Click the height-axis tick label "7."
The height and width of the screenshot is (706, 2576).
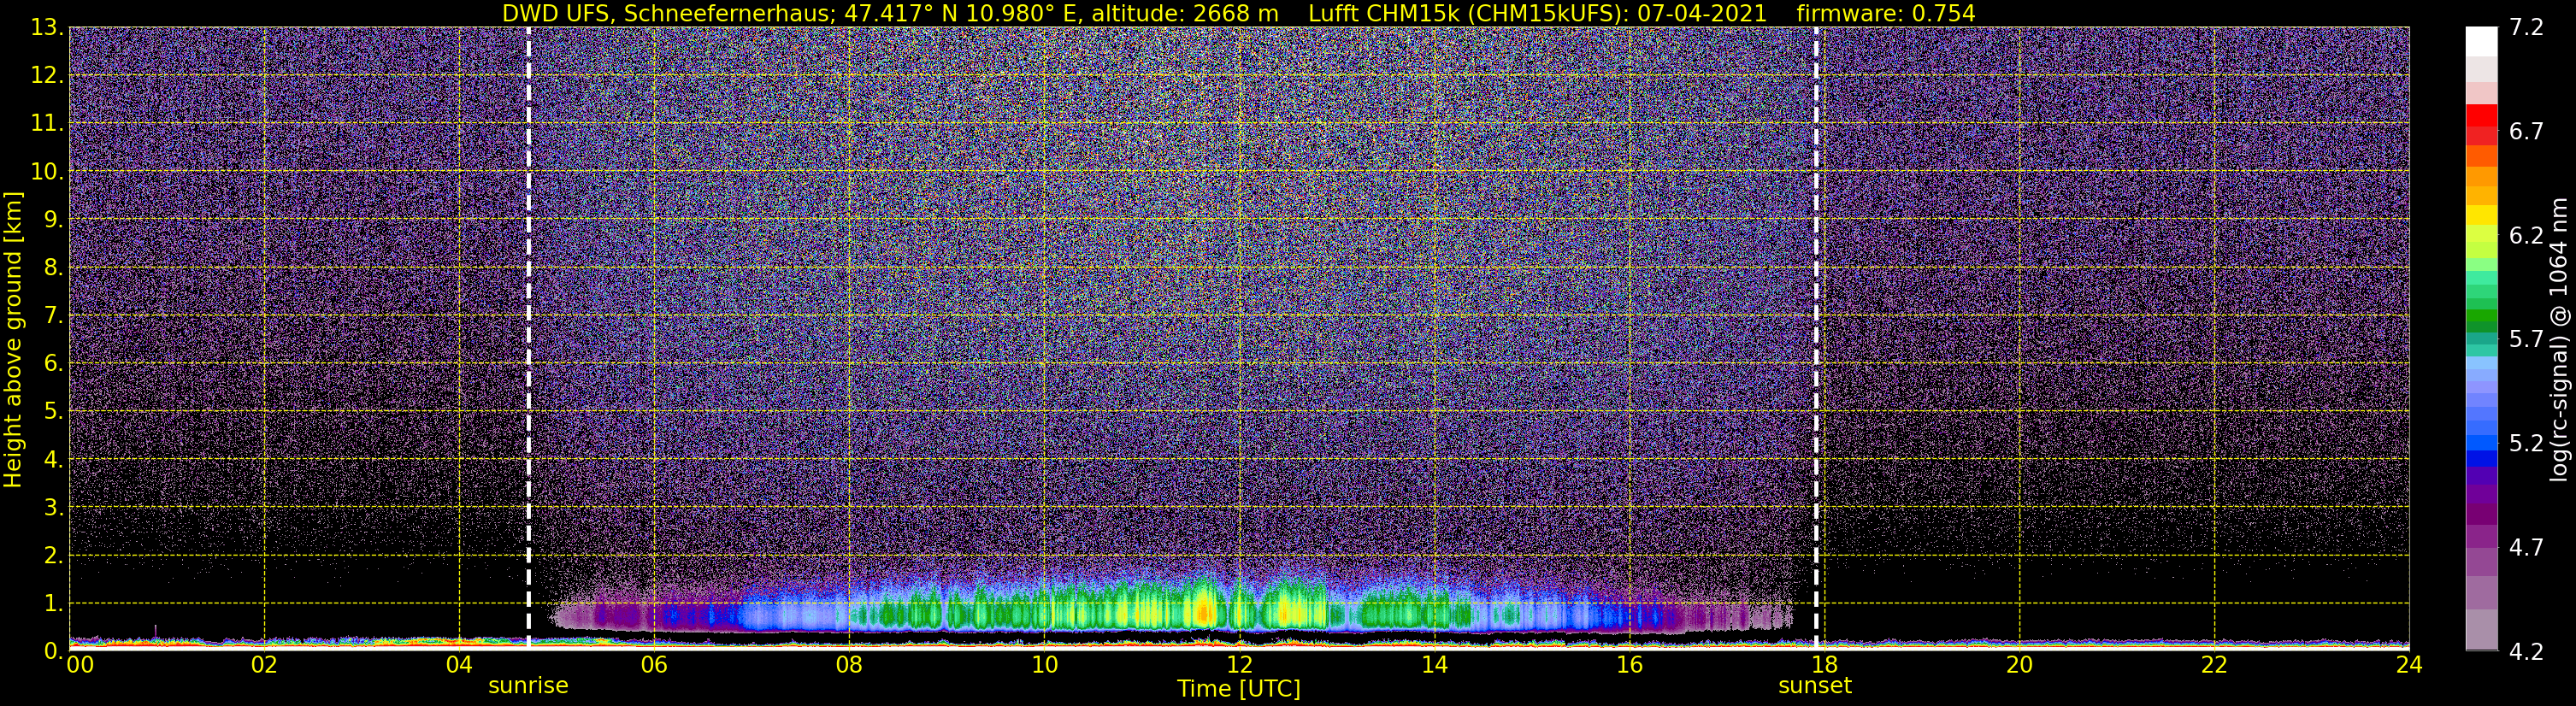(x=52, y=316)
